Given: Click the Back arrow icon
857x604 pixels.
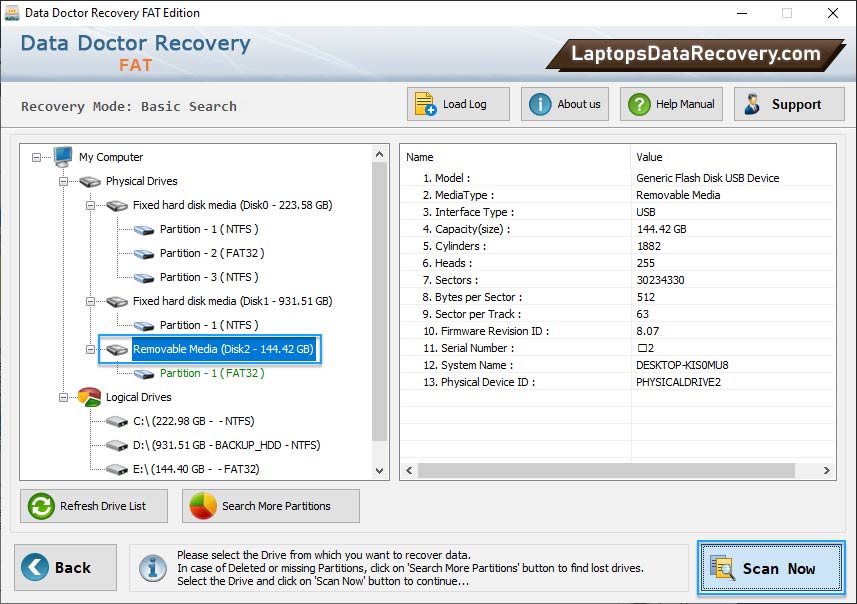Looking at the screenshot, I should 35,567.
